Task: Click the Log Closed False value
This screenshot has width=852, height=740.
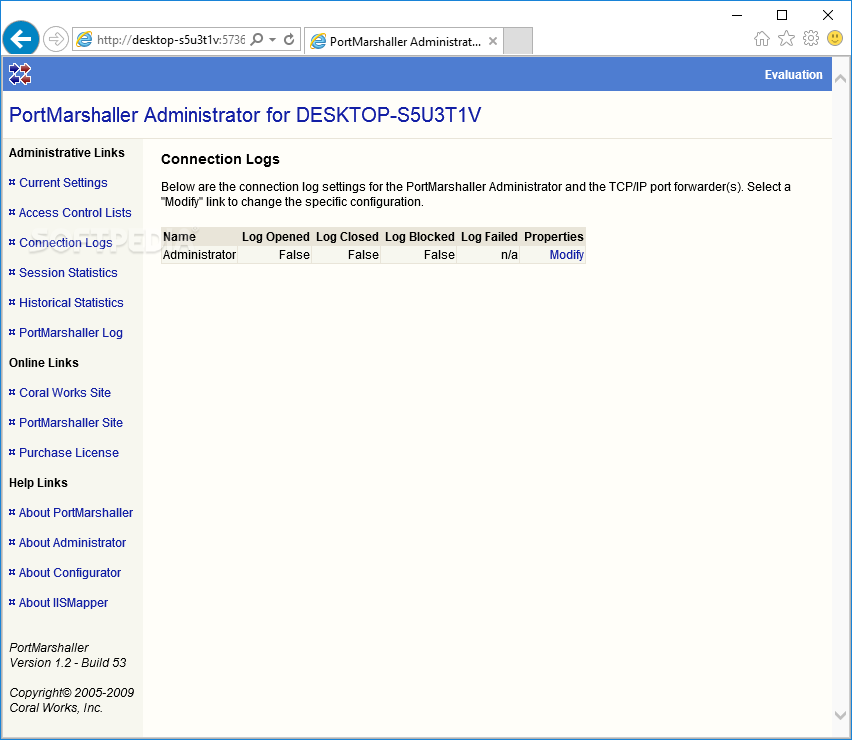Action: pos(363,255)
